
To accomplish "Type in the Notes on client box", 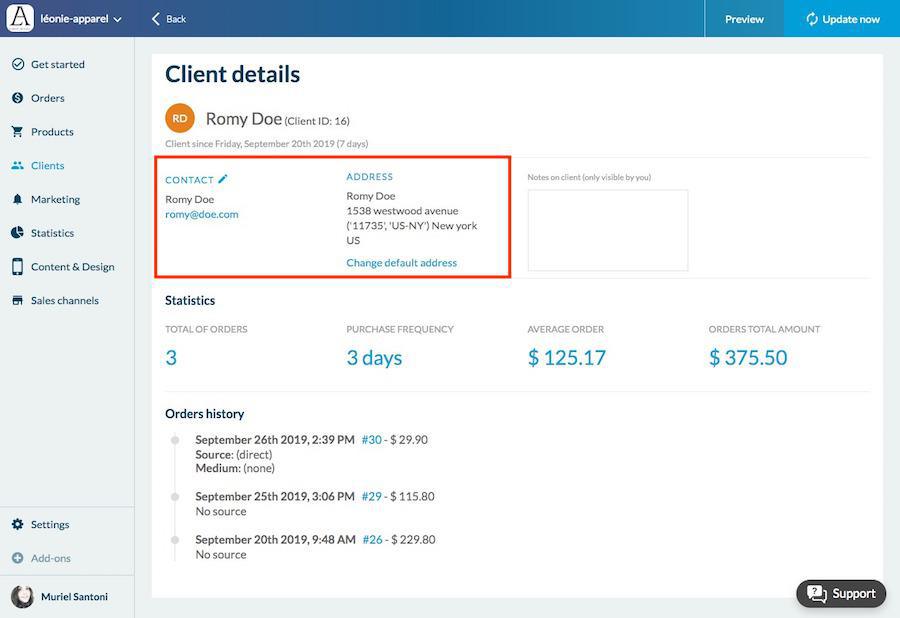I will coord(607,230).
